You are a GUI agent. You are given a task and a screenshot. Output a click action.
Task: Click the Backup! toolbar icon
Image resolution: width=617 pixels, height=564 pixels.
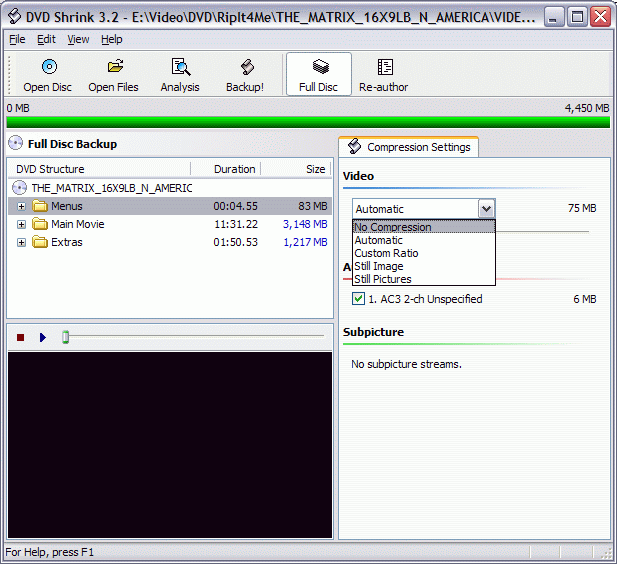(x=245, y=68)
